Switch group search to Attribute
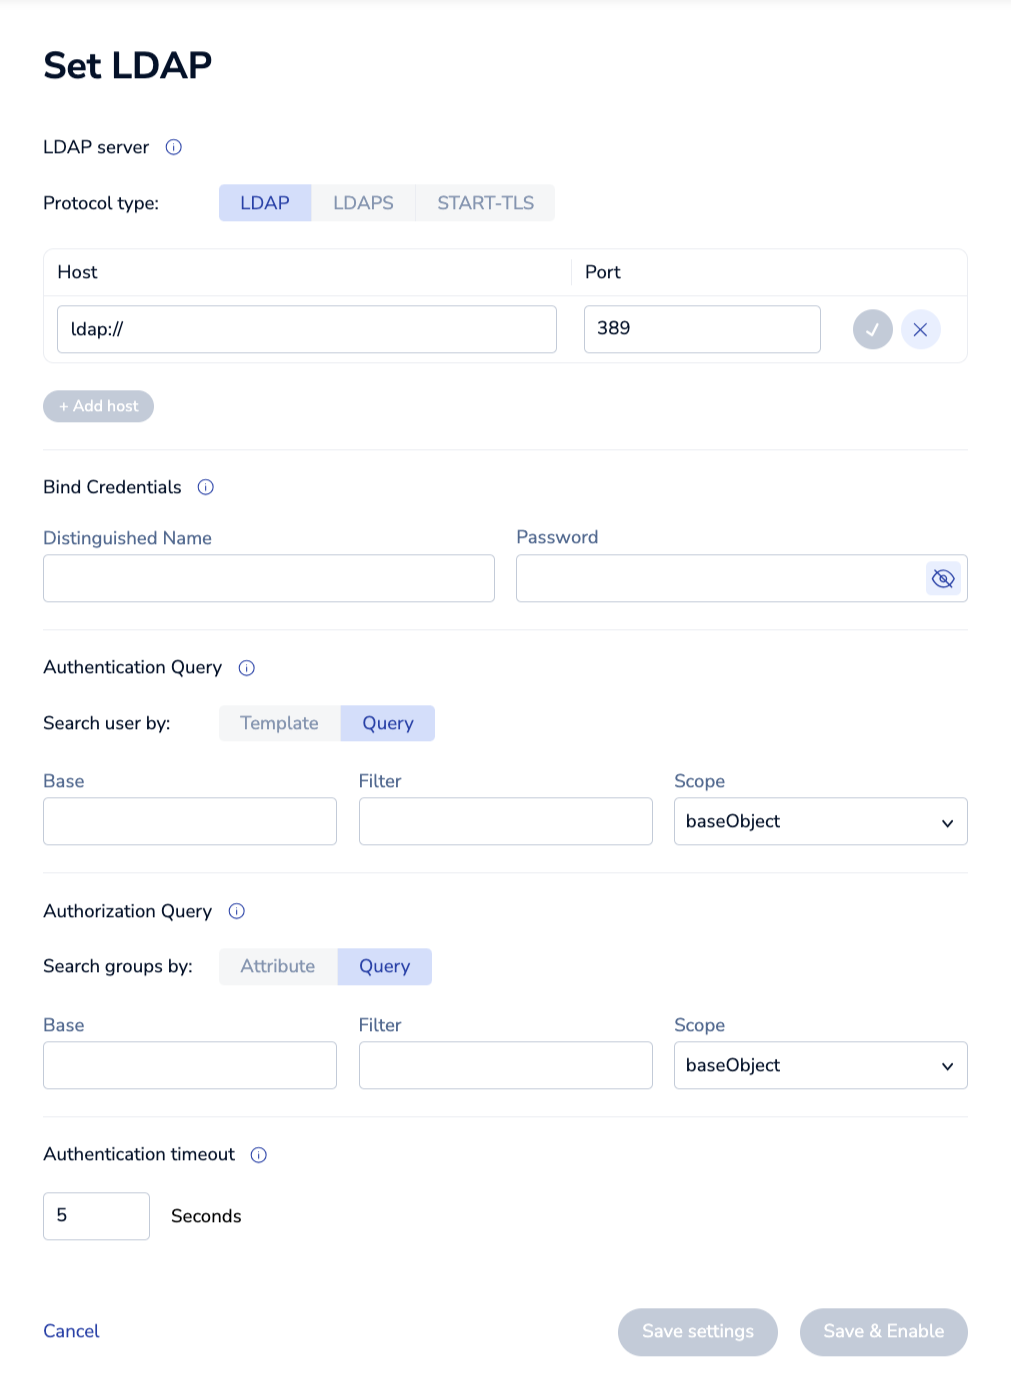 (x=277, y=966)
